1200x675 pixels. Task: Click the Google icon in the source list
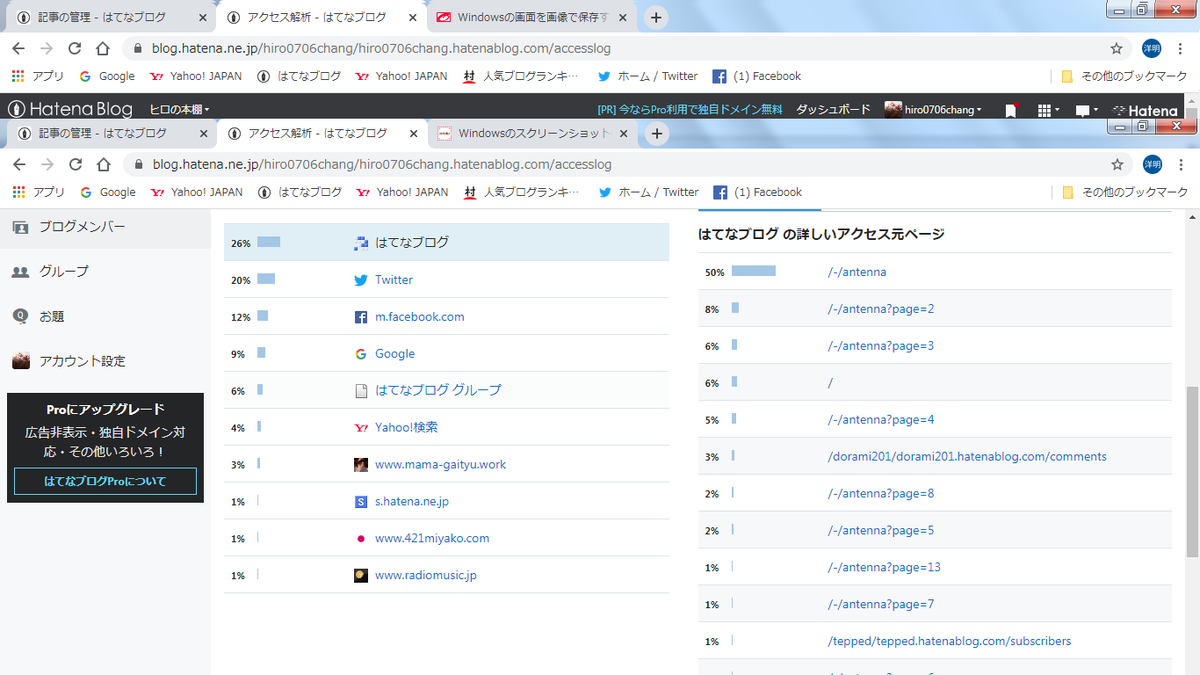(x=361, y=354)
